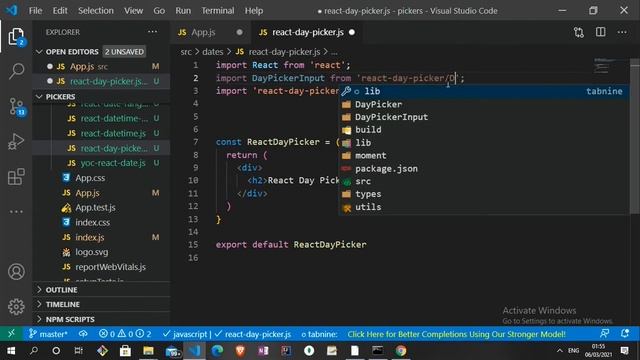Open the View menu
The width and height of the screenshot is (640, 360).
tap(133, 11)
